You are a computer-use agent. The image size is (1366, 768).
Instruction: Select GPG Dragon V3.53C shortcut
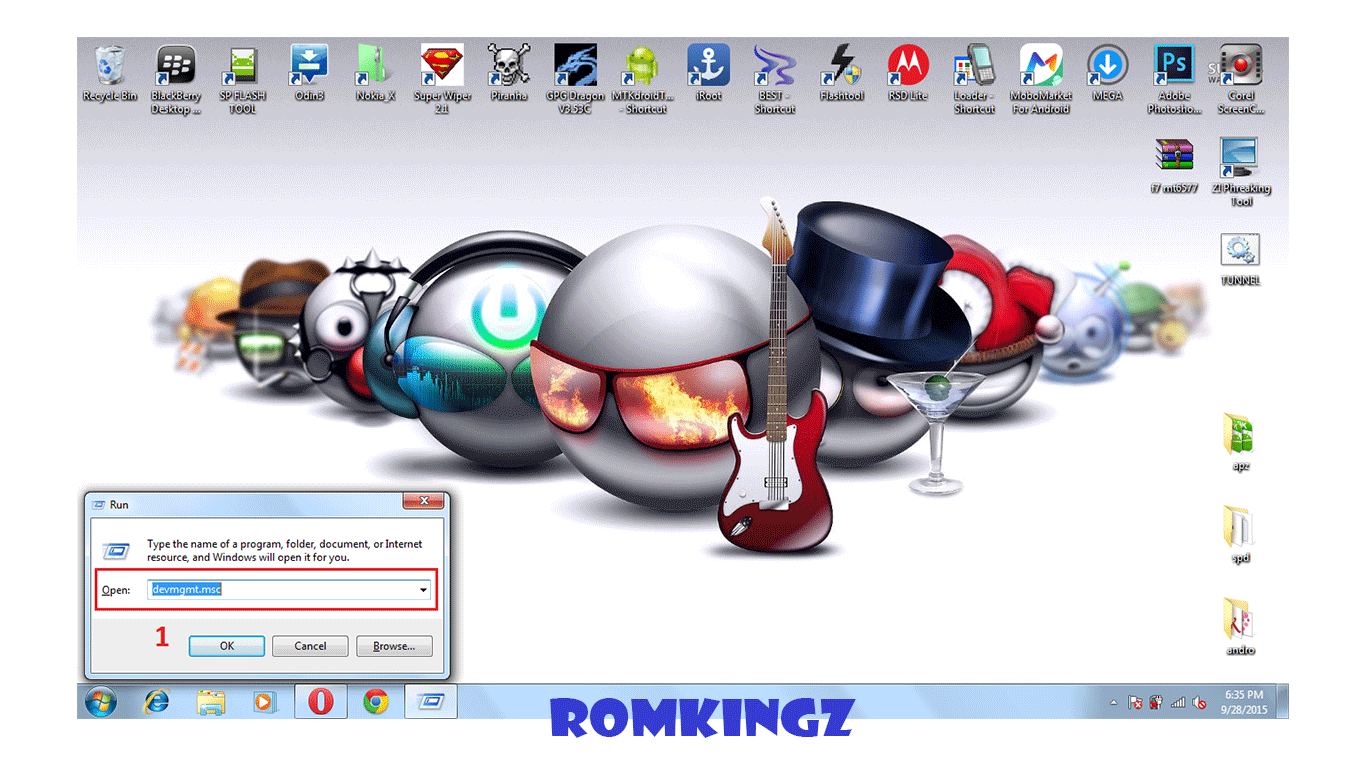[x=575, y=79]
